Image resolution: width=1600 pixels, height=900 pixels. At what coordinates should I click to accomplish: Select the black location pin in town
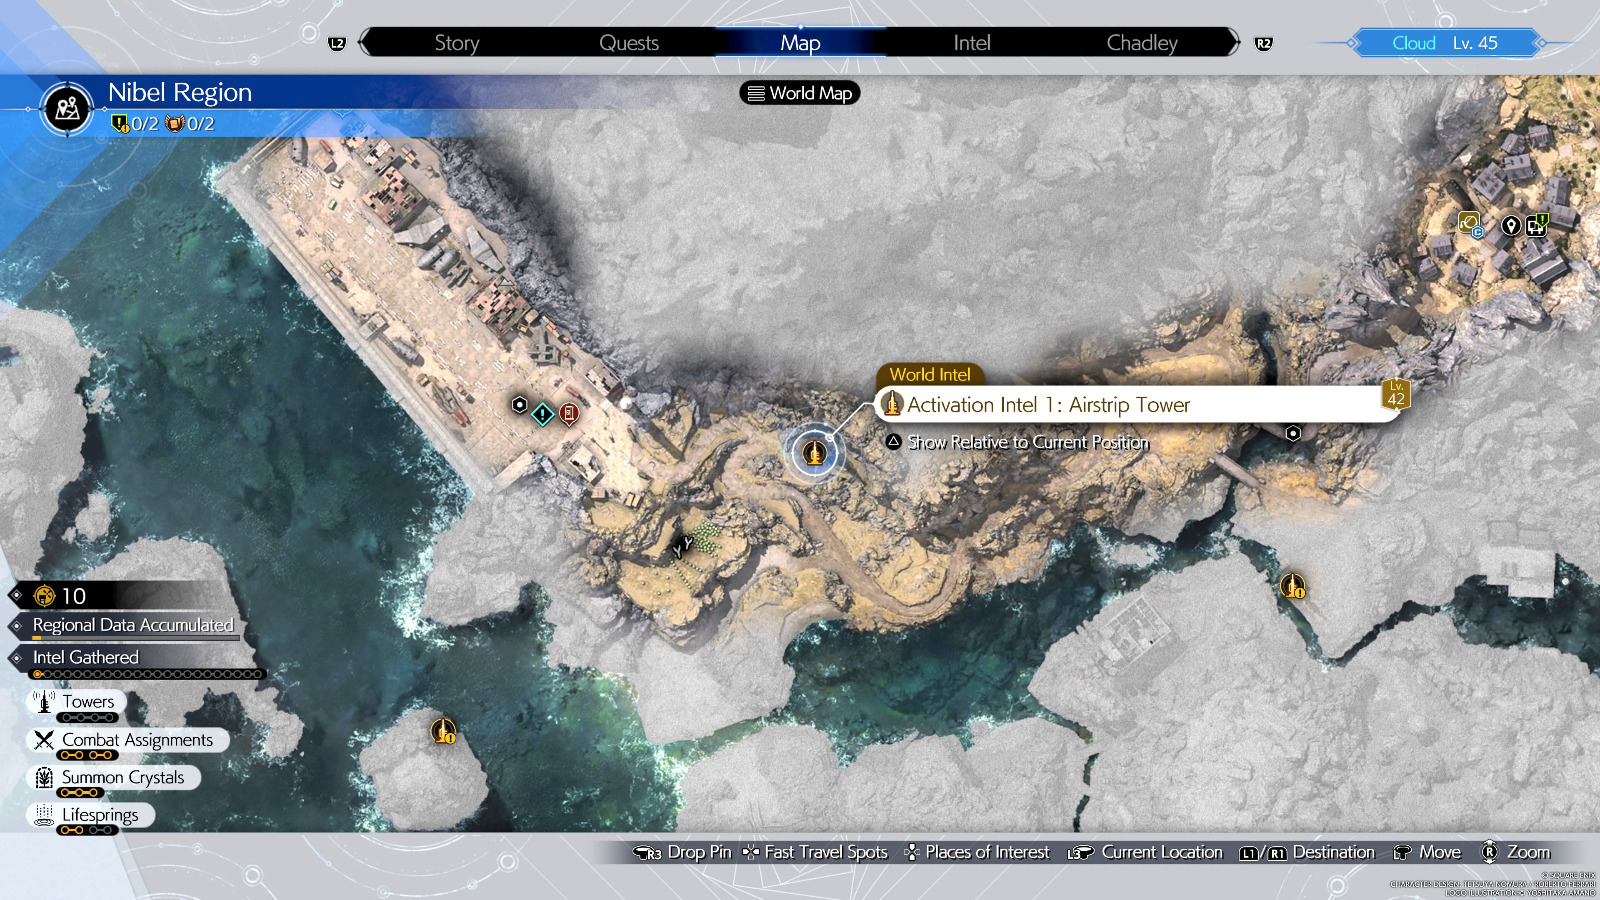tap(1510, 226)
